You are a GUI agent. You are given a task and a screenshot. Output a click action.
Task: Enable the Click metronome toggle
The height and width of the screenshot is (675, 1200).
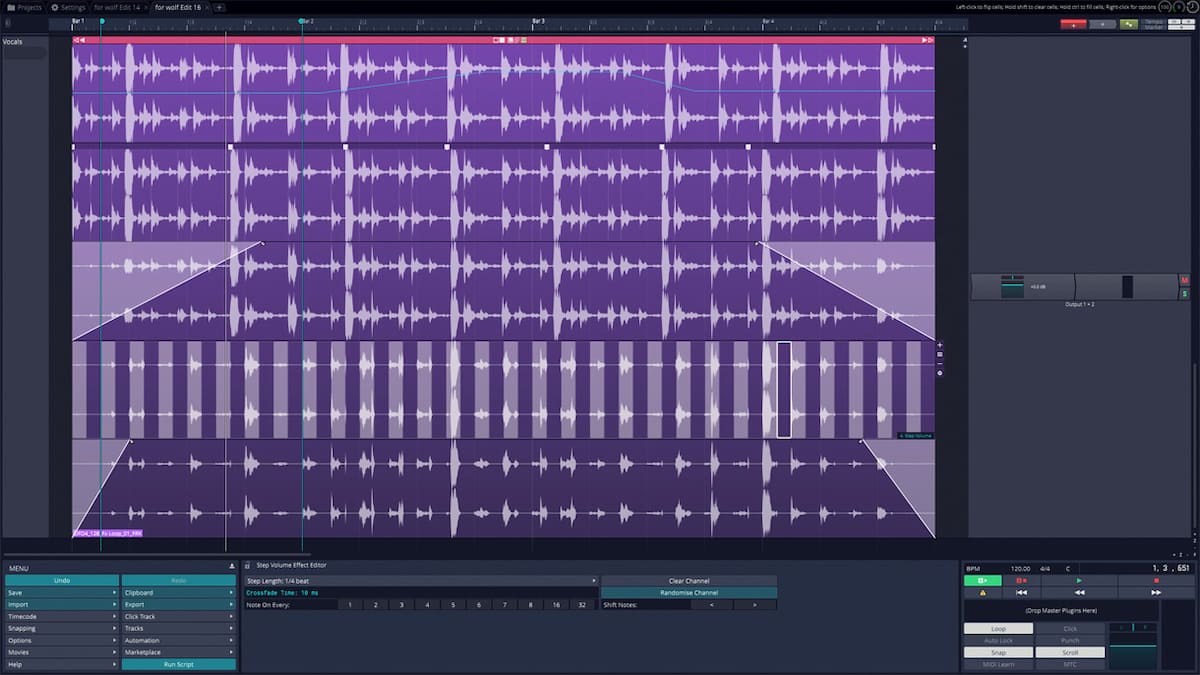[x=1070, y=628]
